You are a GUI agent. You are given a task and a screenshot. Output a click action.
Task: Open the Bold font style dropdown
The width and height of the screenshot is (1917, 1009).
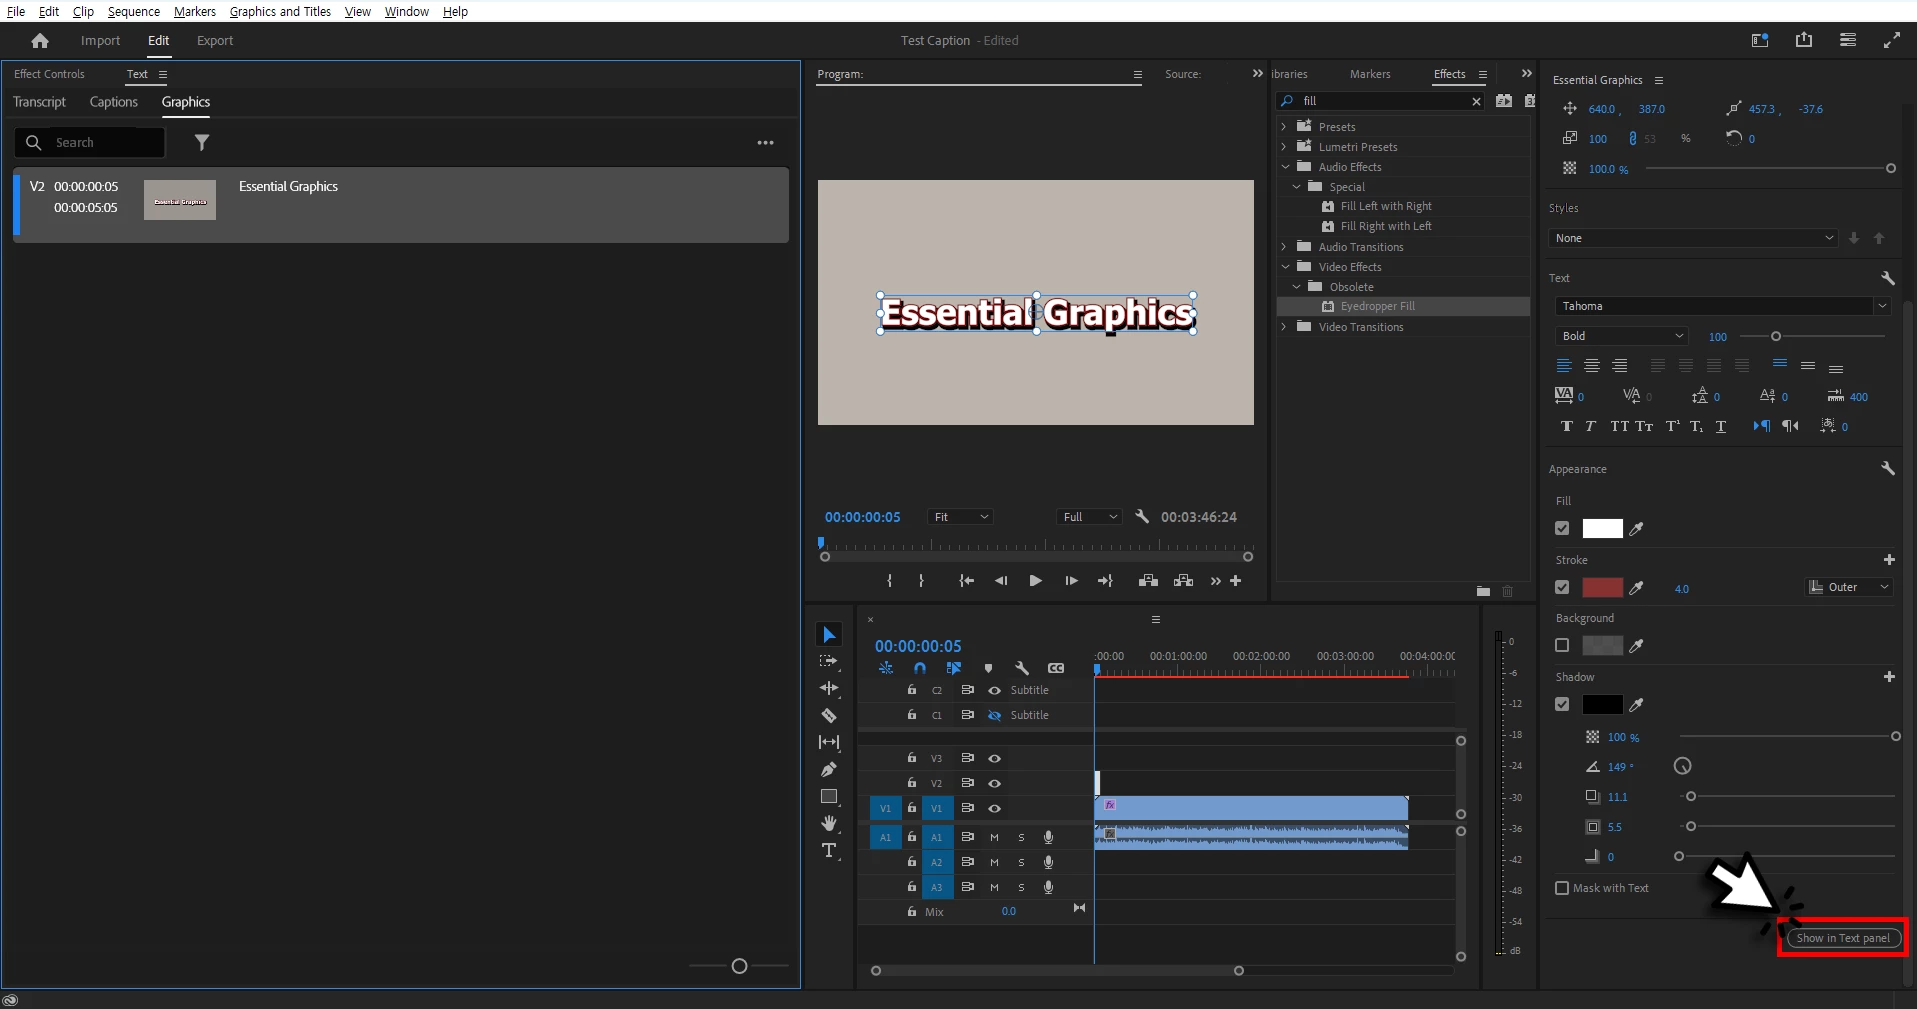[1622, 336]
